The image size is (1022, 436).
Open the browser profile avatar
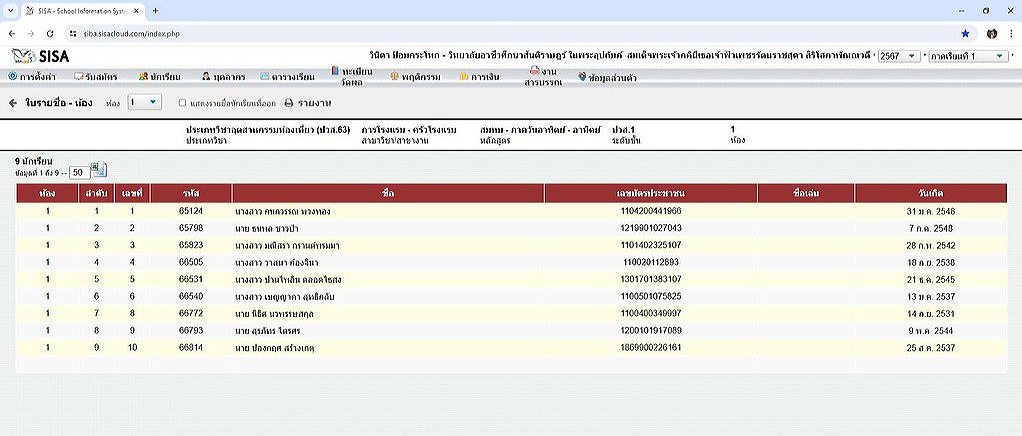(x=991, y=33)
